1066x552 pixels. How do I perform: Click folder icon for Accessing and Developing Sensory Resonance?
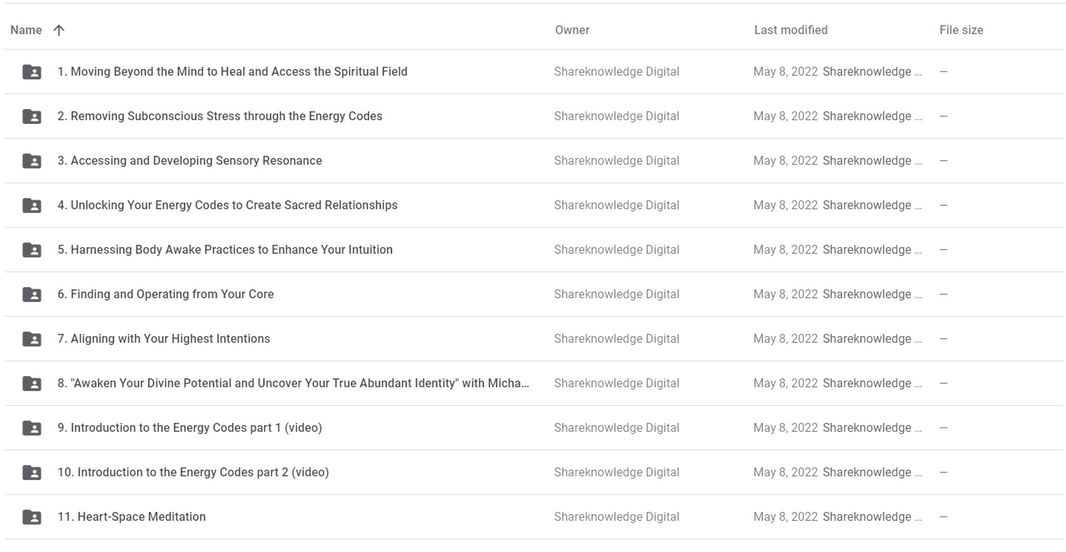32,161
